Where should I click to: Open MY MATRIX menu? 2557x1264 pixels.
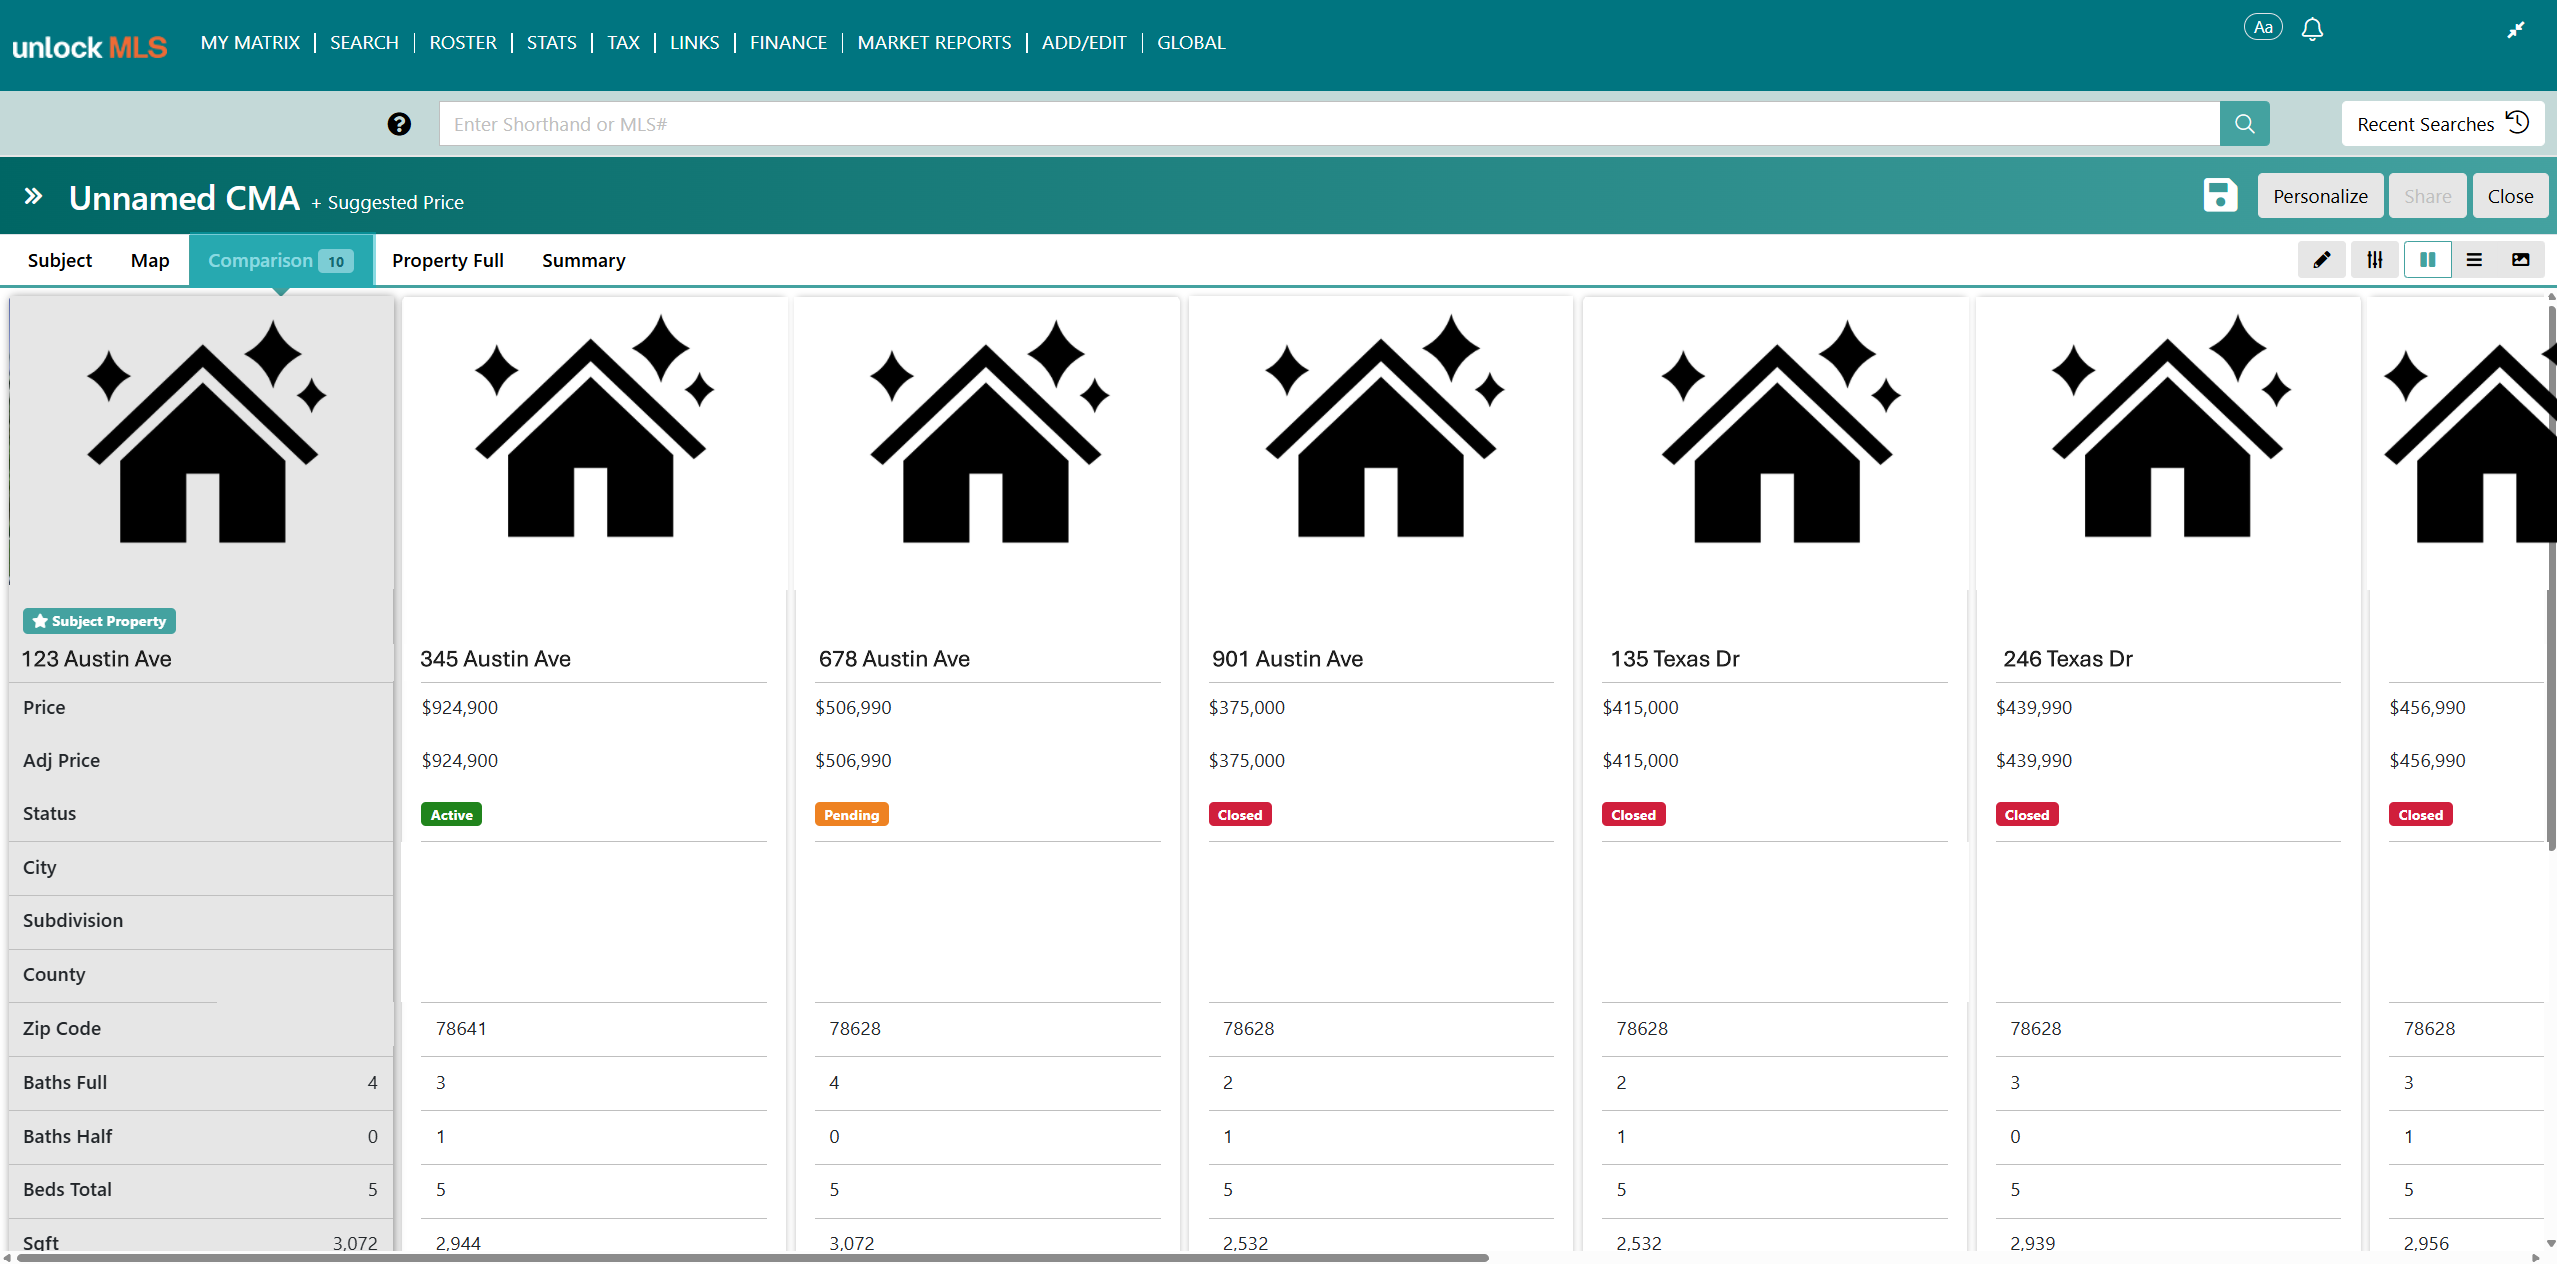point(250,42)
